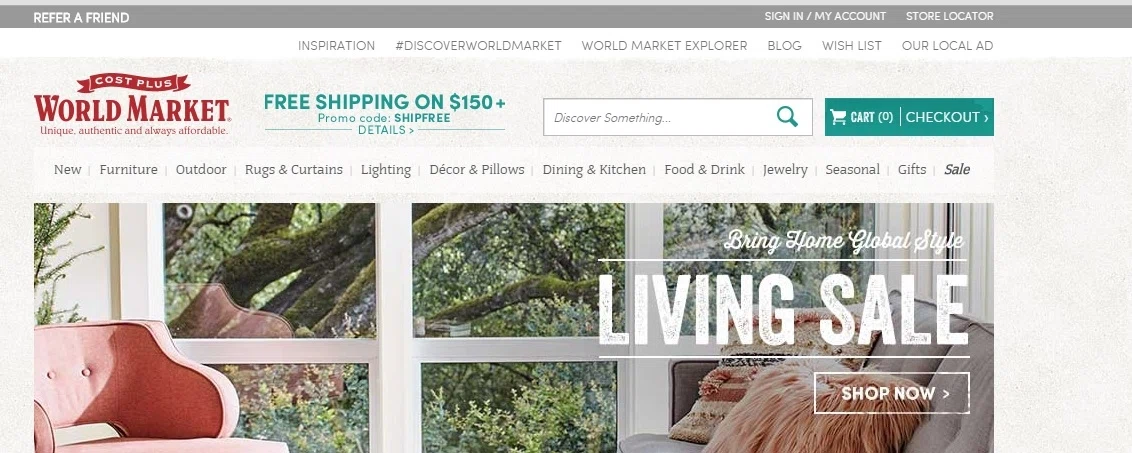Viewport: 1132px width, 453px height.
Task: Open the Wish List link
Action: [x=851, y=46]
